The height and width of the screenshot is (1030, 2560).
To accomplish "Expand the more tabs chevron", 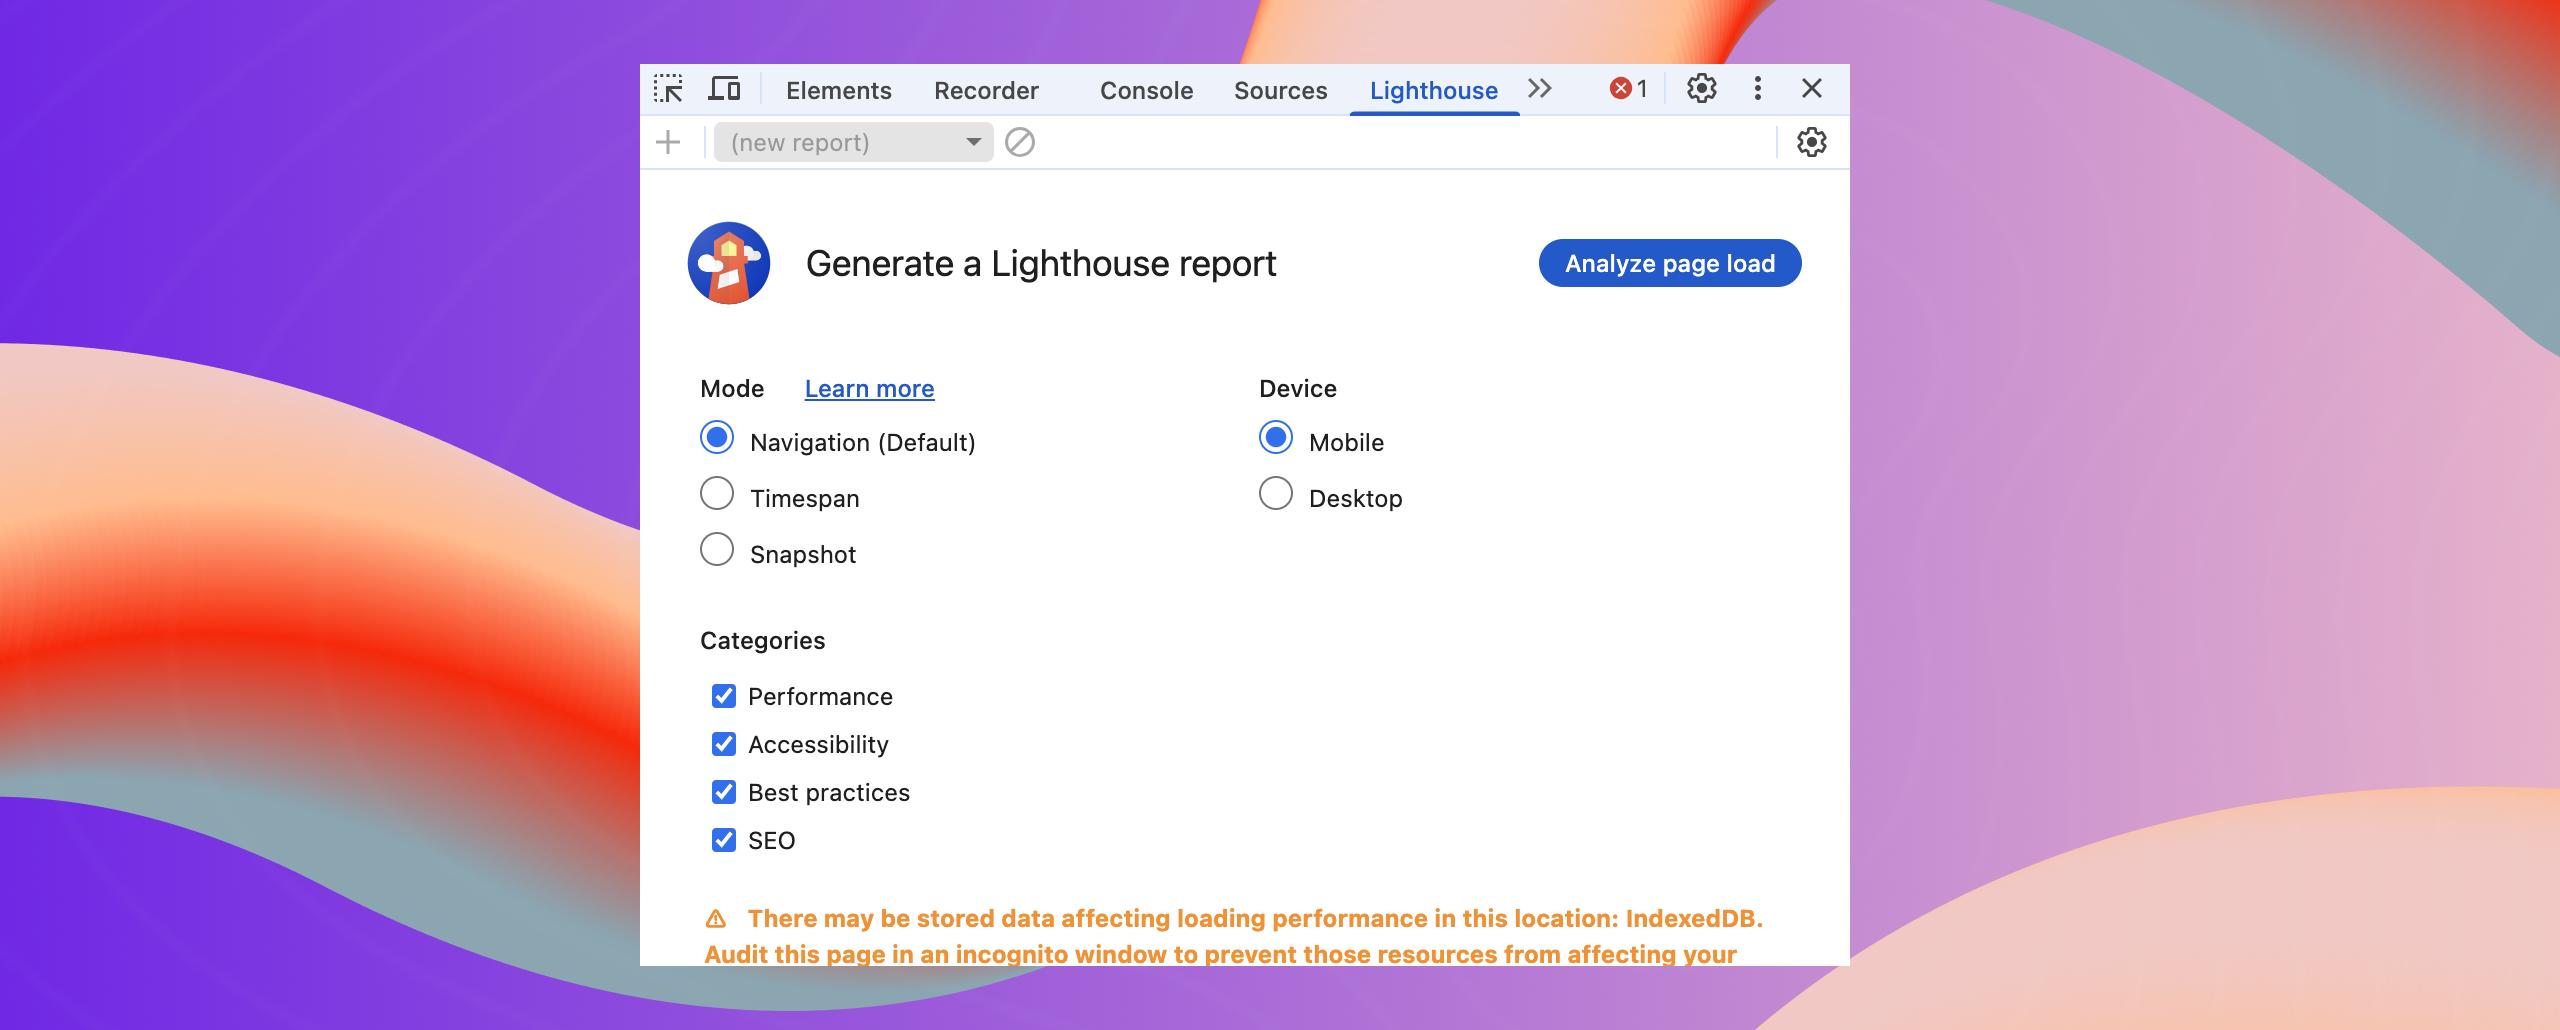I will [x=1540, y=89].
